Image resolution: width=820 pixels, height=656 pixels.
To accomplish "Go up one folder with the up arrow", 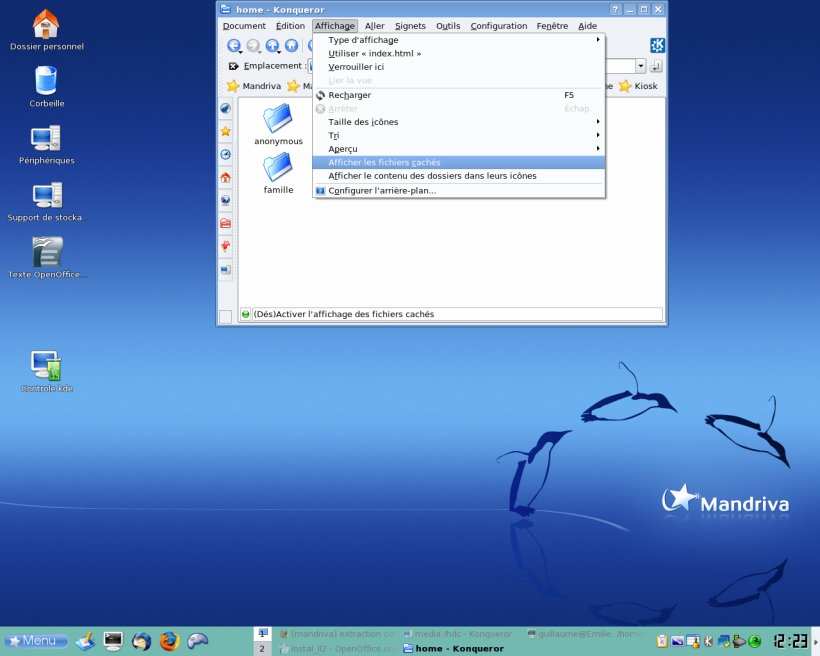I will (x=272, y=46).
